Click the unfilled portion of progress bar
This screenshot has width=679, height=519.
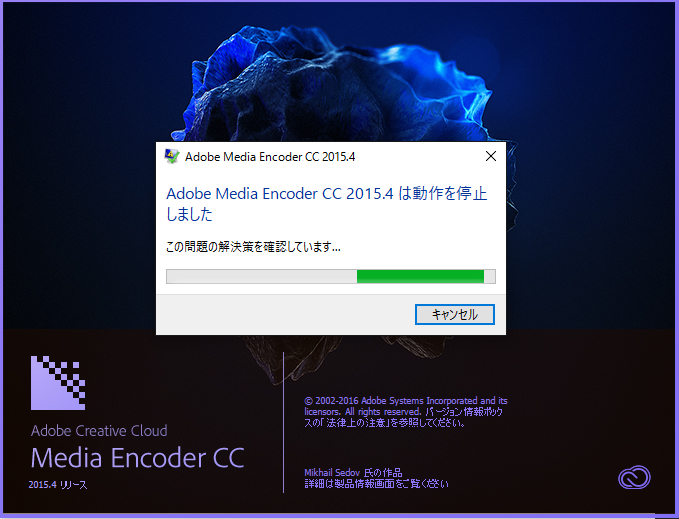[x=262, y=276]
